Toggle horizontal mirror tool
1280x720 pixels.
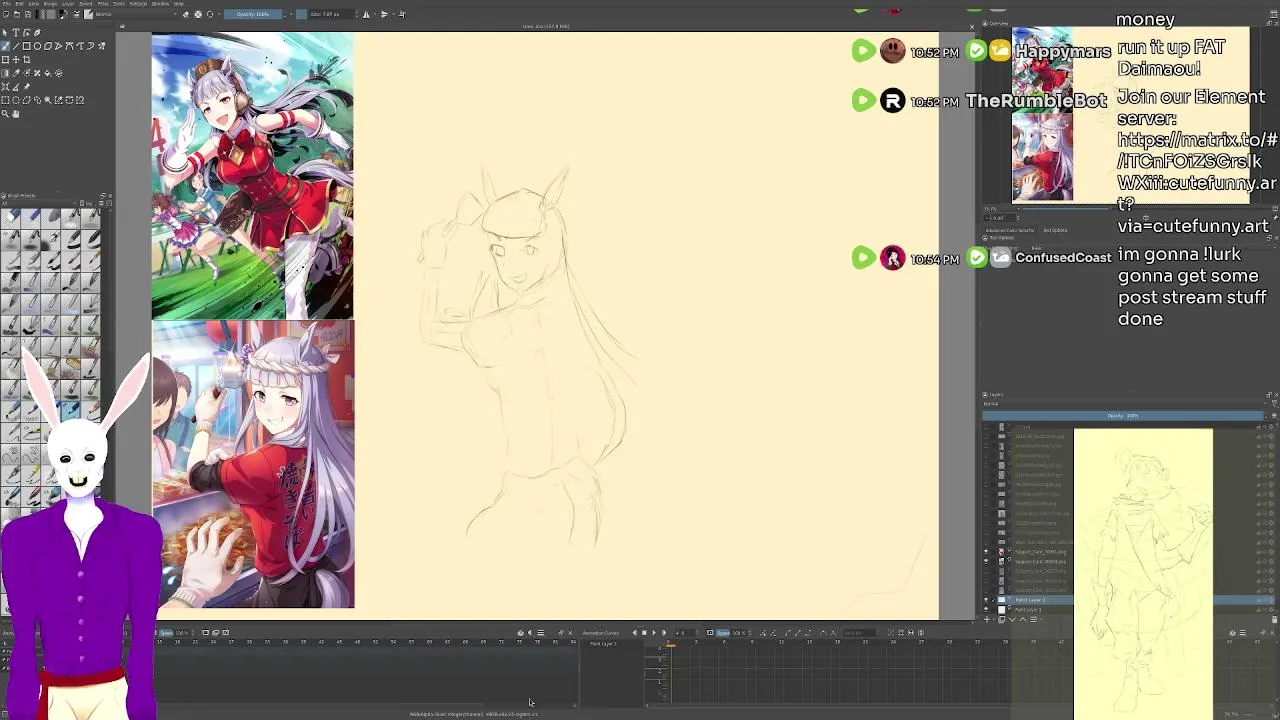pyautogui.click(x=366, y=14)
